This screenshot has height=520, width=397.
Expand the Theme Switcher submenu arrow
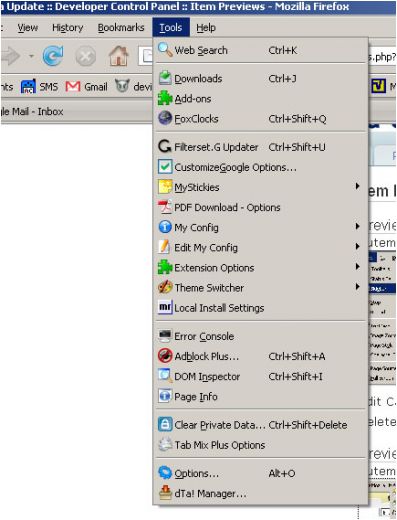357,287
